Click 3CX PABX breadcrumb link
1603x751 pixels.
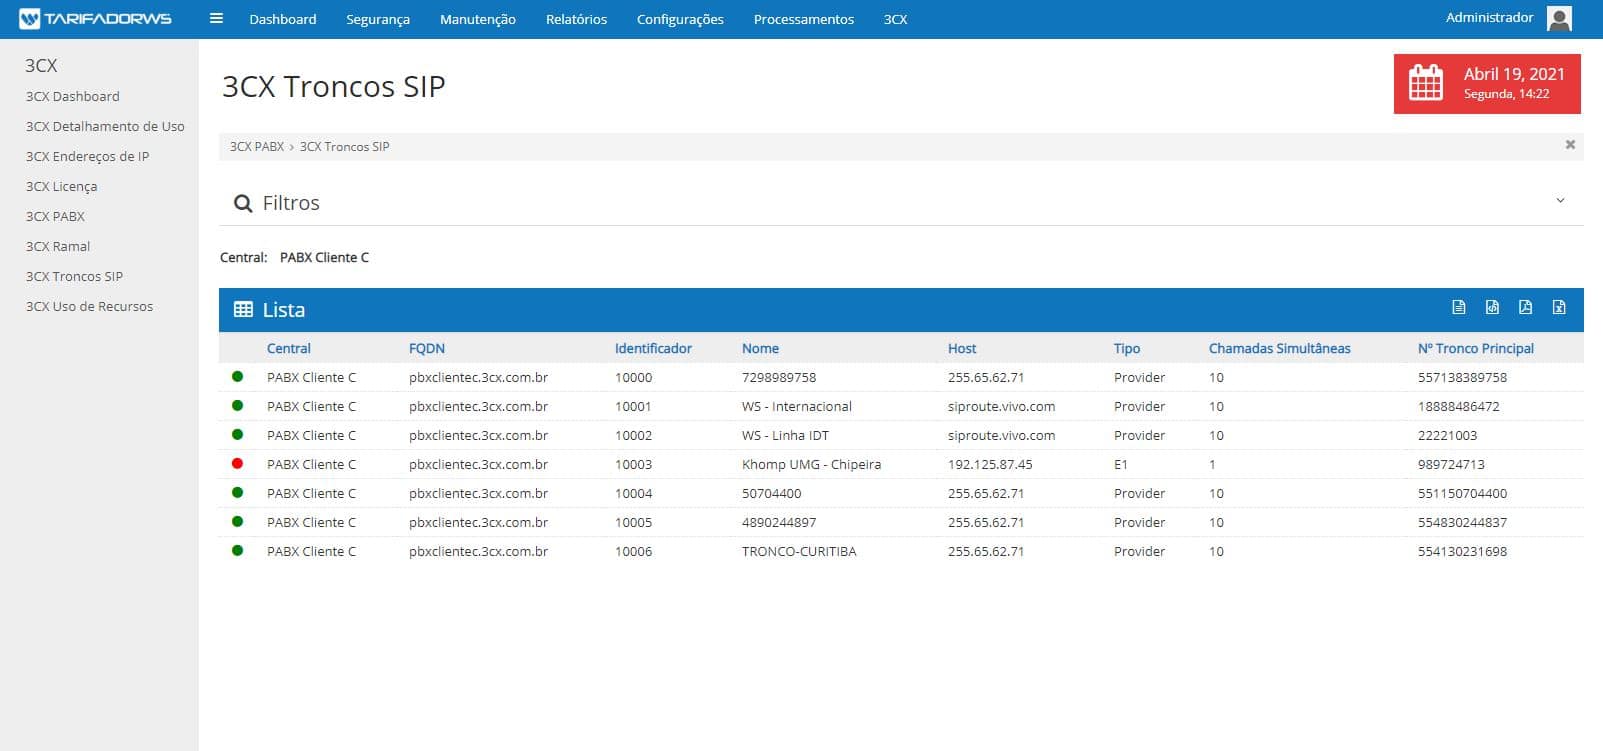tap(257, 146)
